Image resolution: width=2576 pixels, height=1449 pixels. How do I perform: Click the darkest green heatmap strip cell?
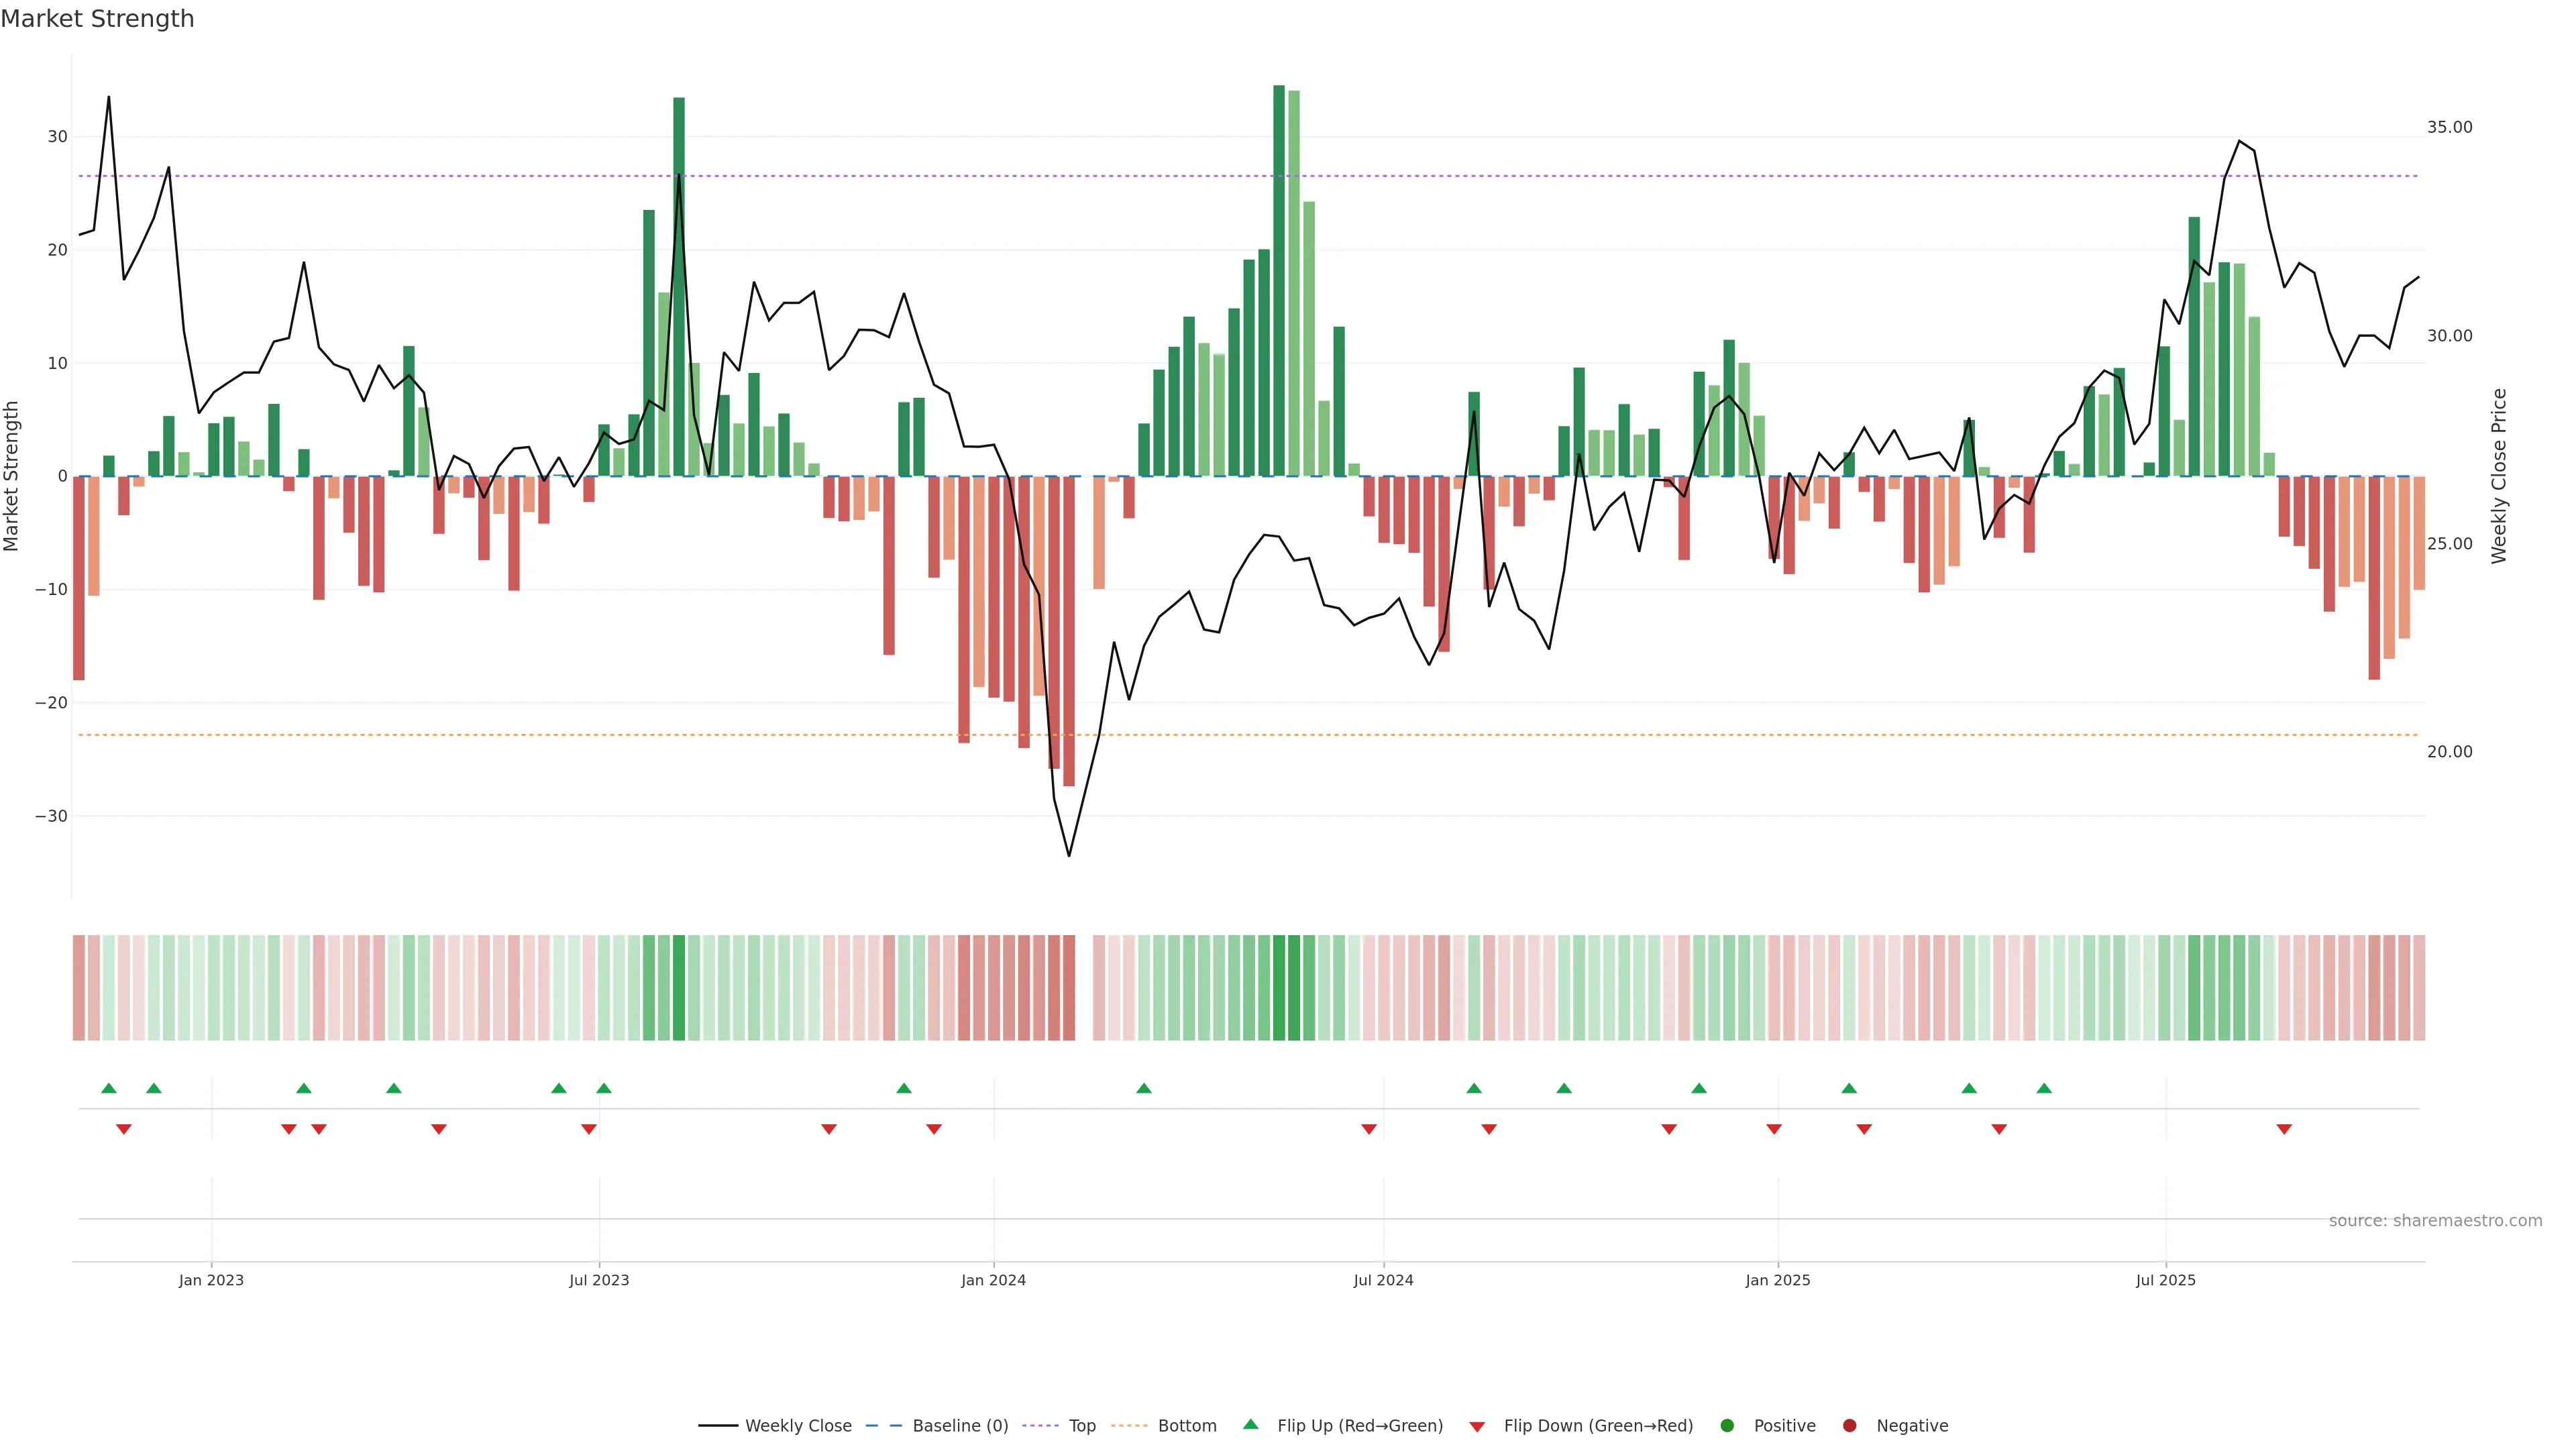(x=1279, y=987)
